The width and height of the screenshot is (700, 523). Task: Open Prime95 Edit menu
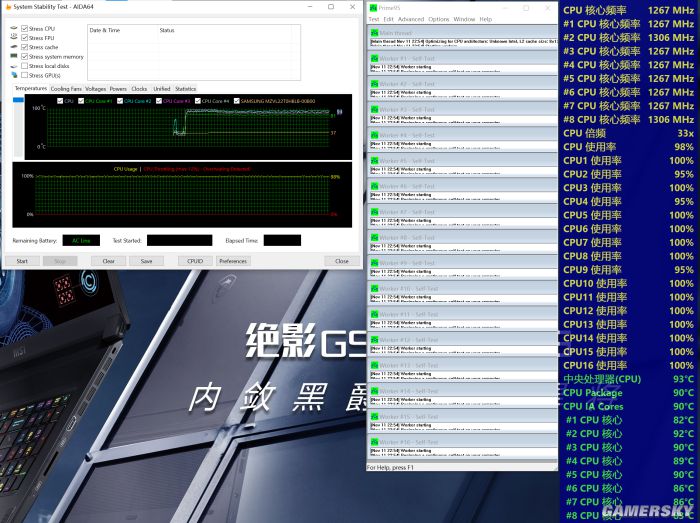(x=388, y=19)
